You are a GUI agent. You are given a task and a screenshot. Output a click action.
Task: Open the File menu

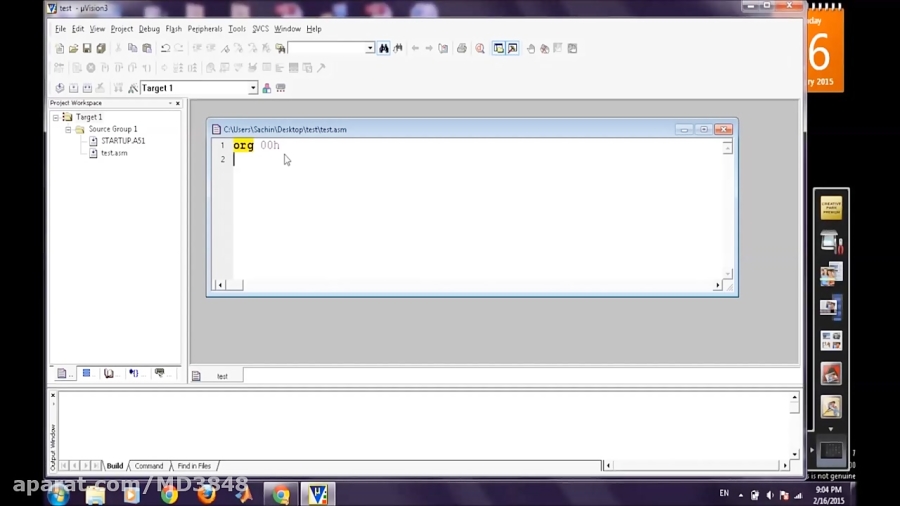pyautogui.click(x=60, y=29)
